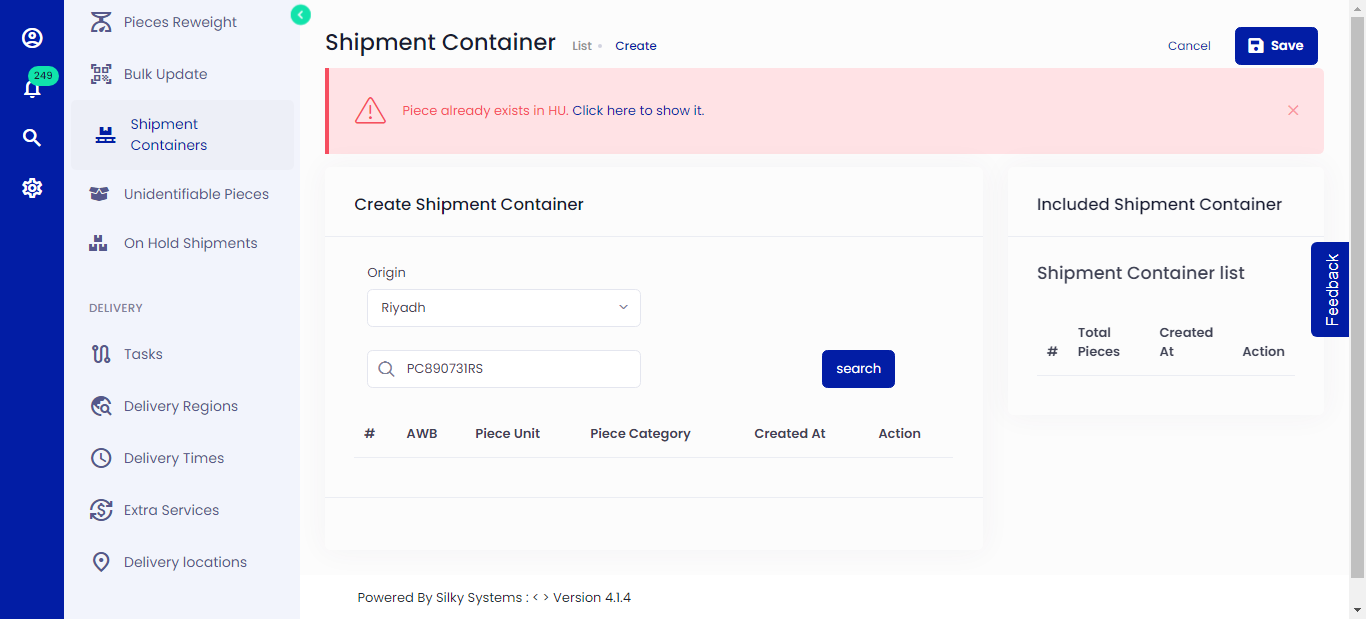Select the Bulk Update icon
The image size is (1366, 619).
[101, 73]
